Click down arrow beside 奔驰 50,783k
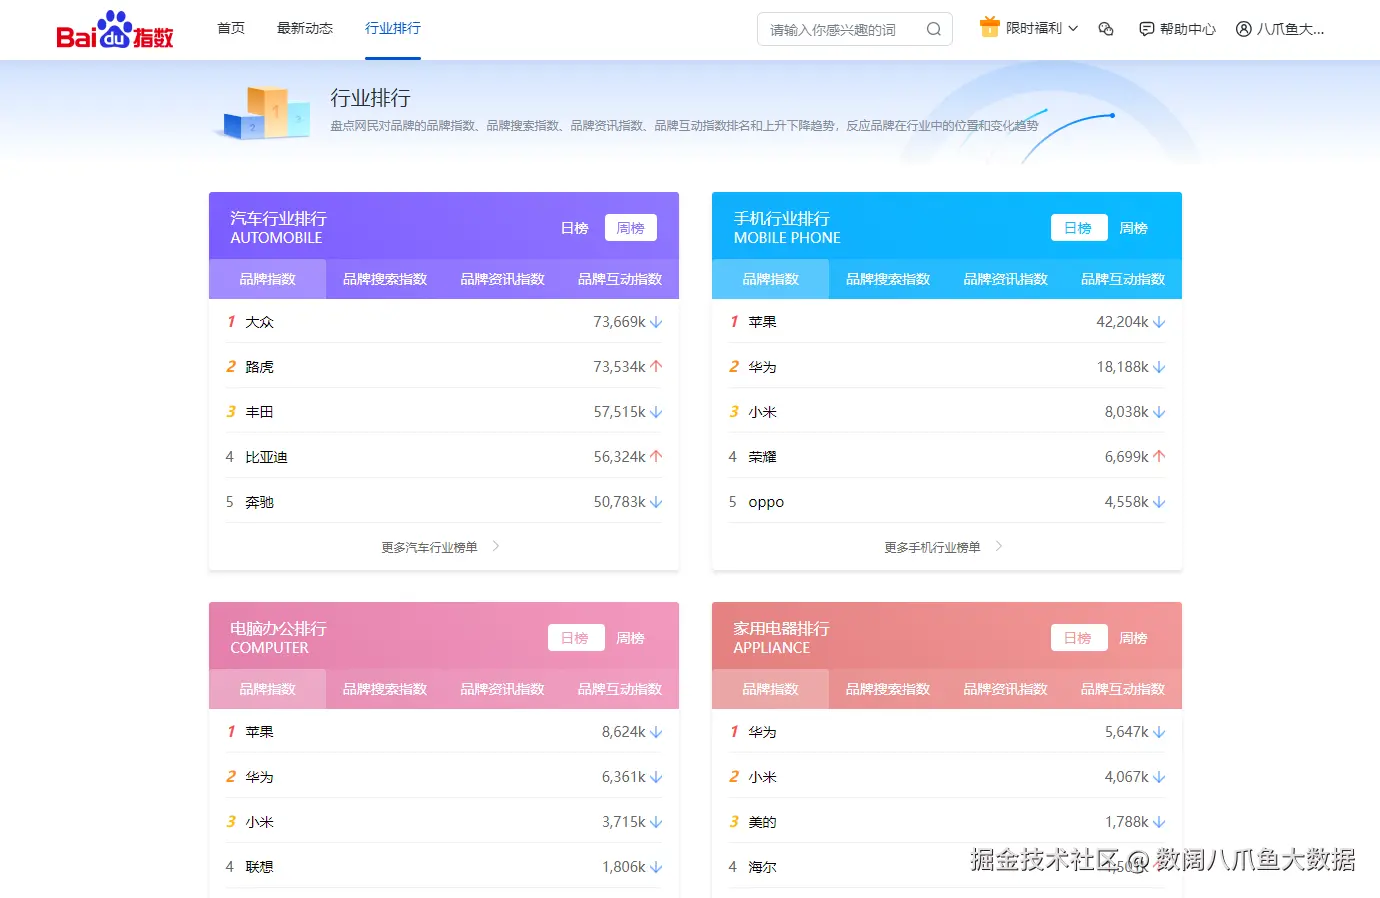Screen dimensions: 1380x898 [656, 502]
